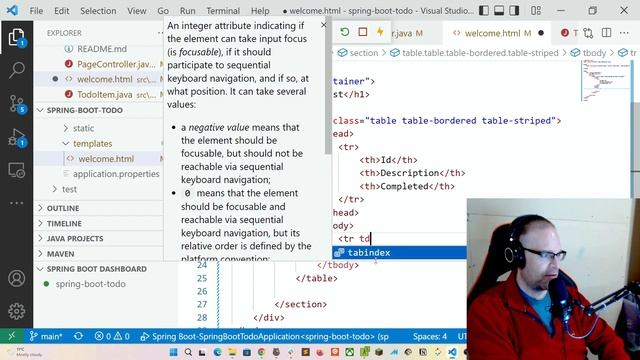Open the Selection menu
Screen dimensions: 640x360
[98, 11]
